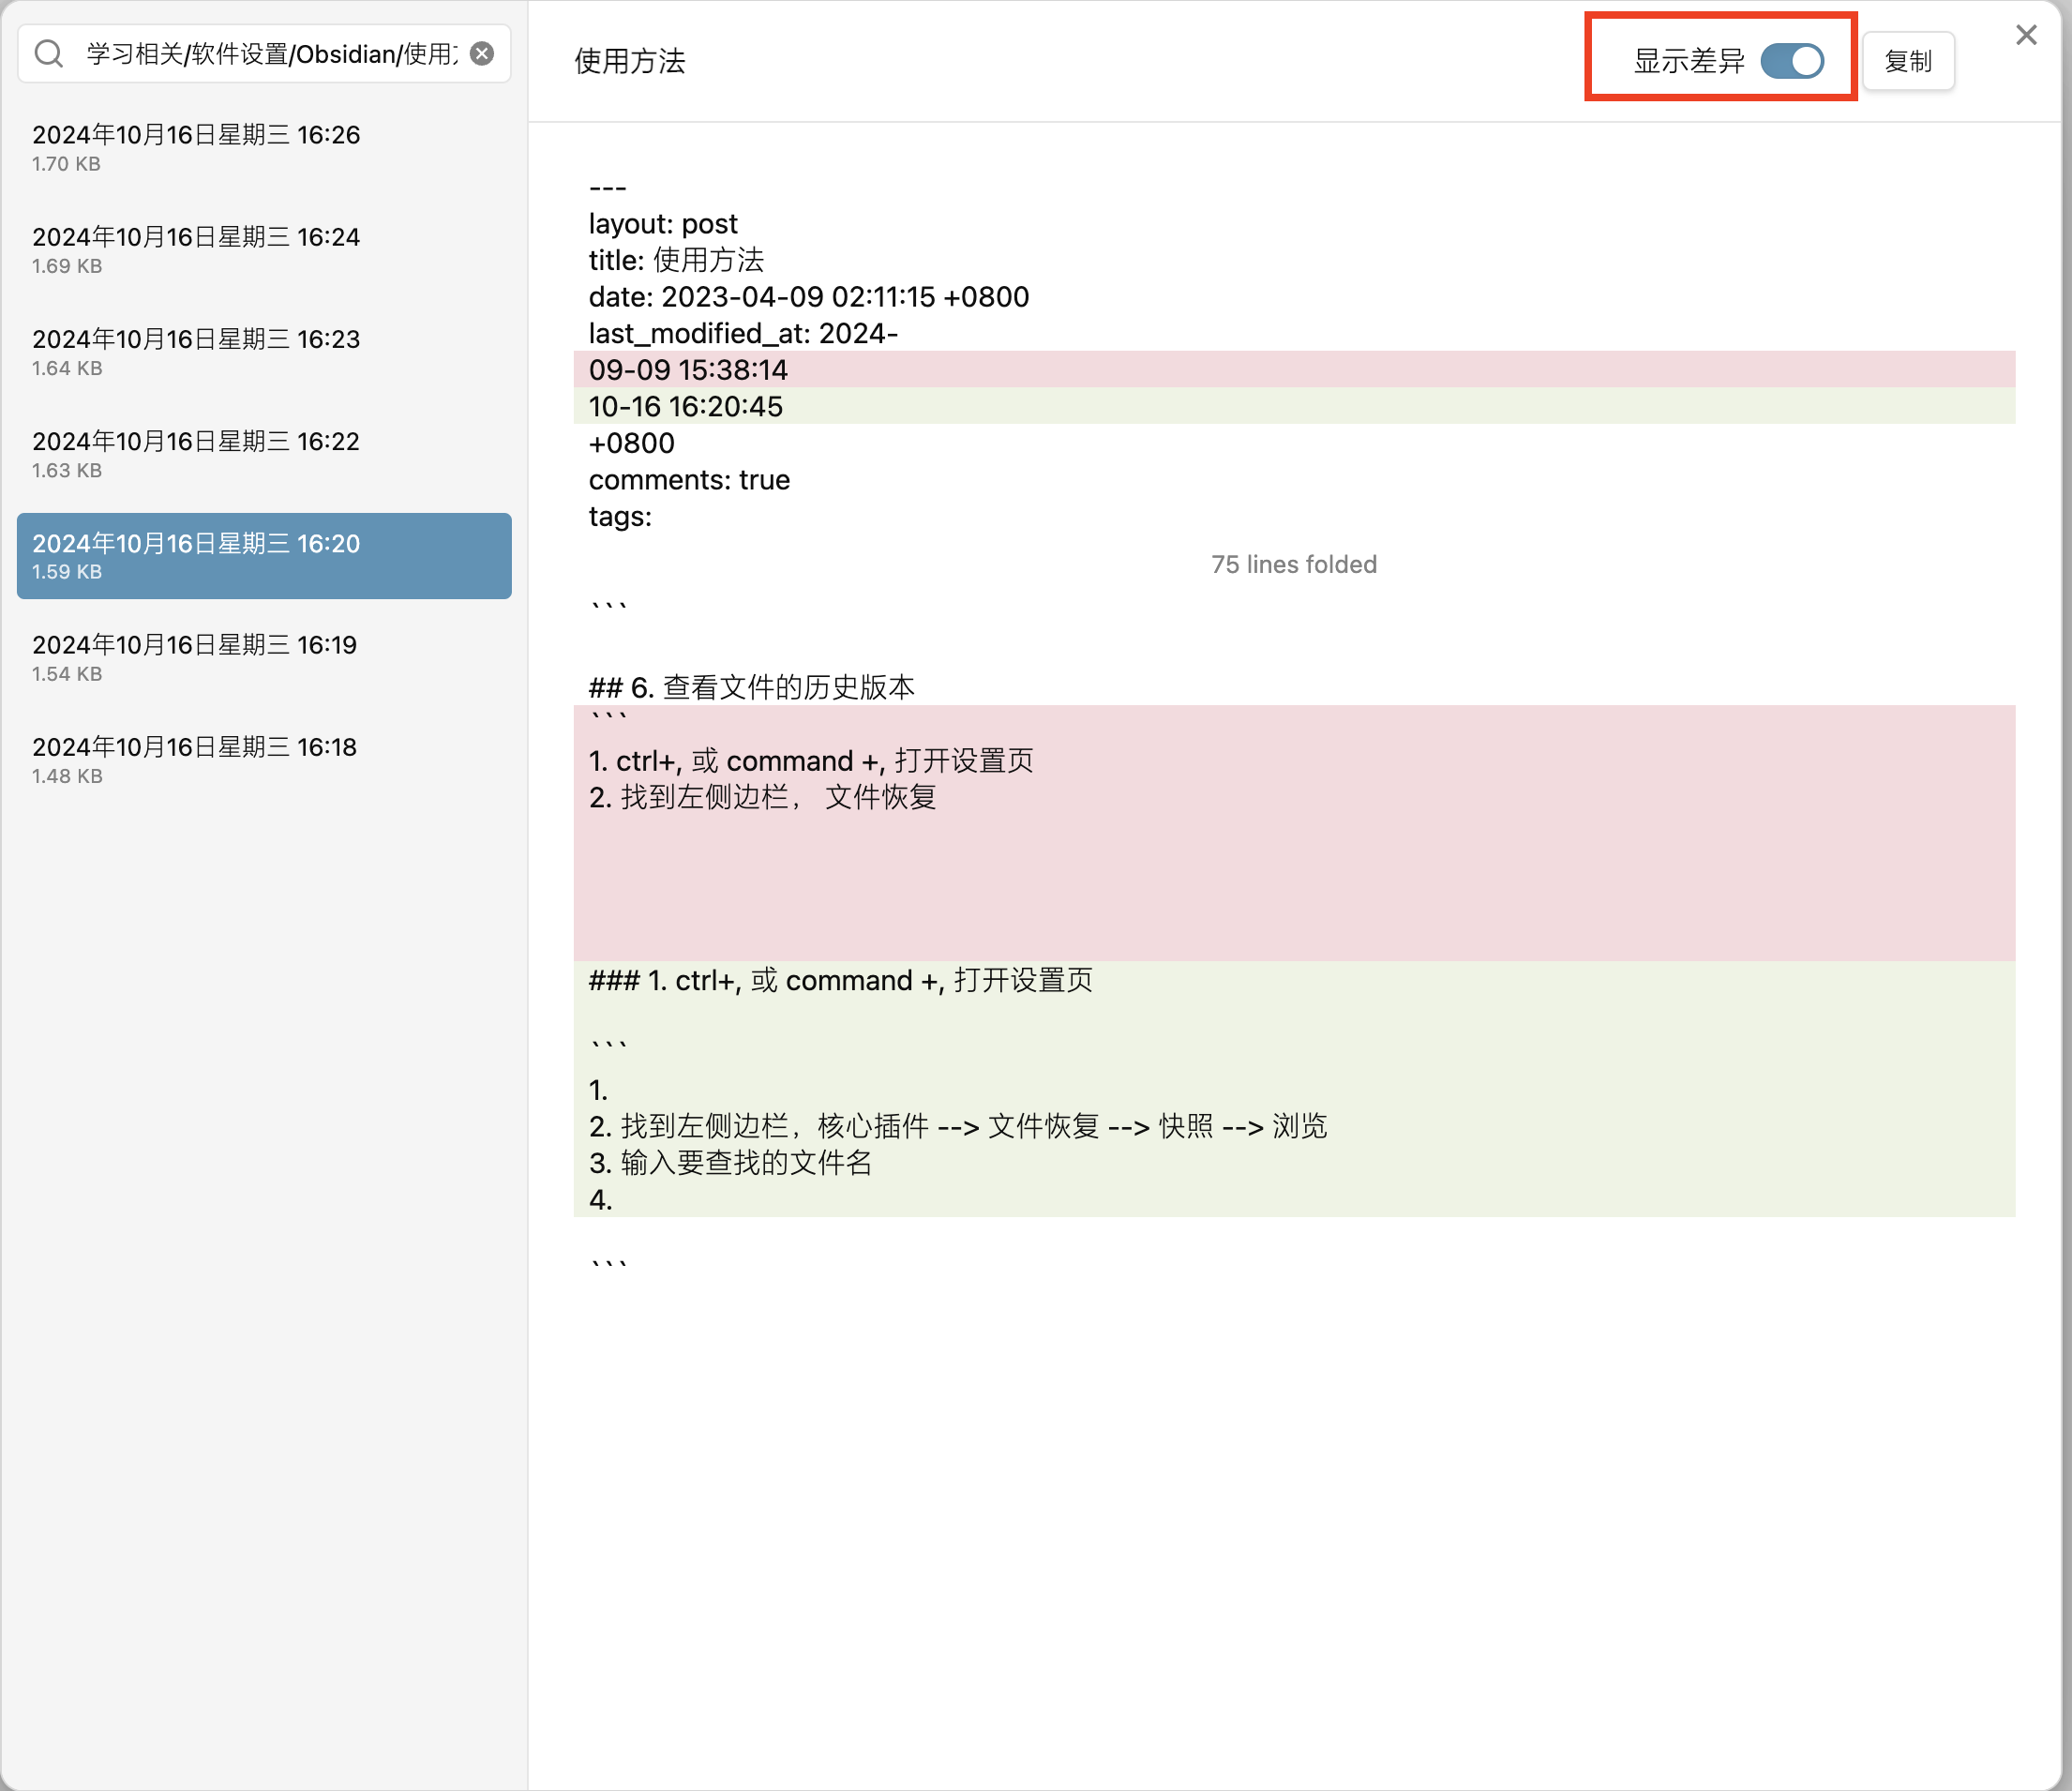Image resolution: width=2072 pixels, height=1791 pixels.
Task: Click the search magnifier icon
Action: [x=49, y=54]
